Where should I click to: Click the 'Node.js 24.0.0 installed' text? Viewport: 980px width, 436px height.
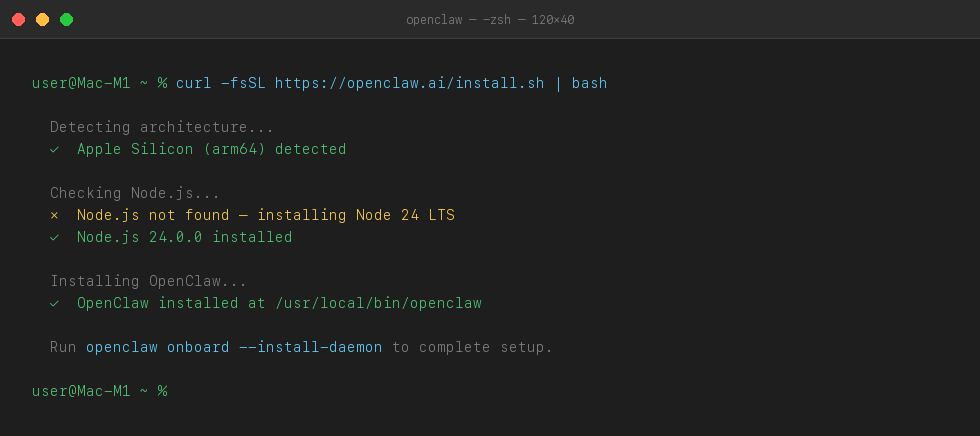pos(184,237)
